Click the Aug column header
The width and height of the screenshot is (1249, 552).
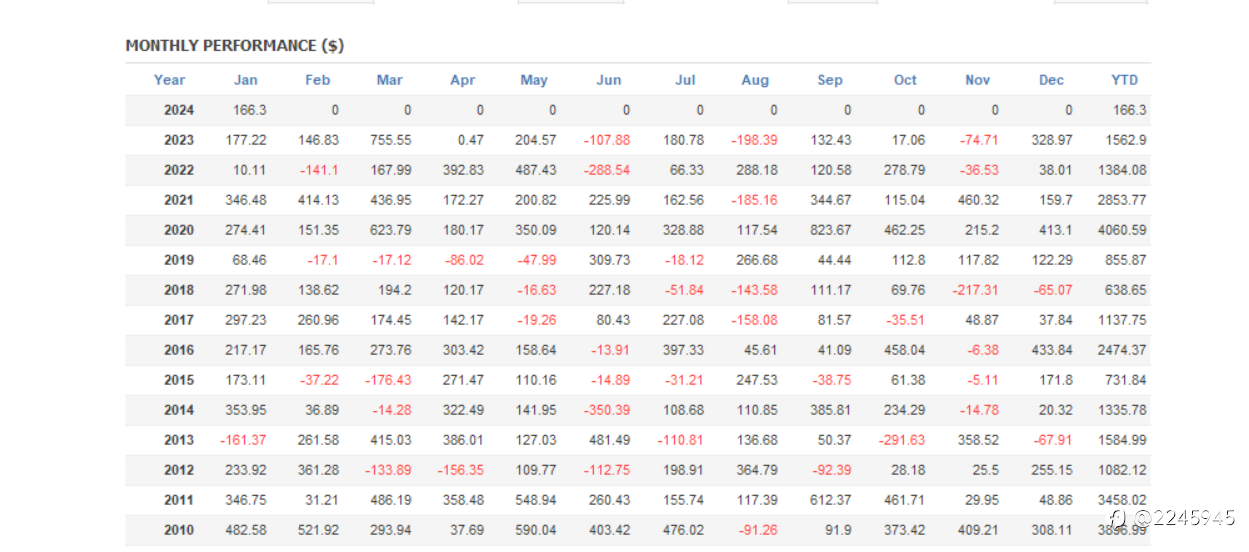point(755,80)
